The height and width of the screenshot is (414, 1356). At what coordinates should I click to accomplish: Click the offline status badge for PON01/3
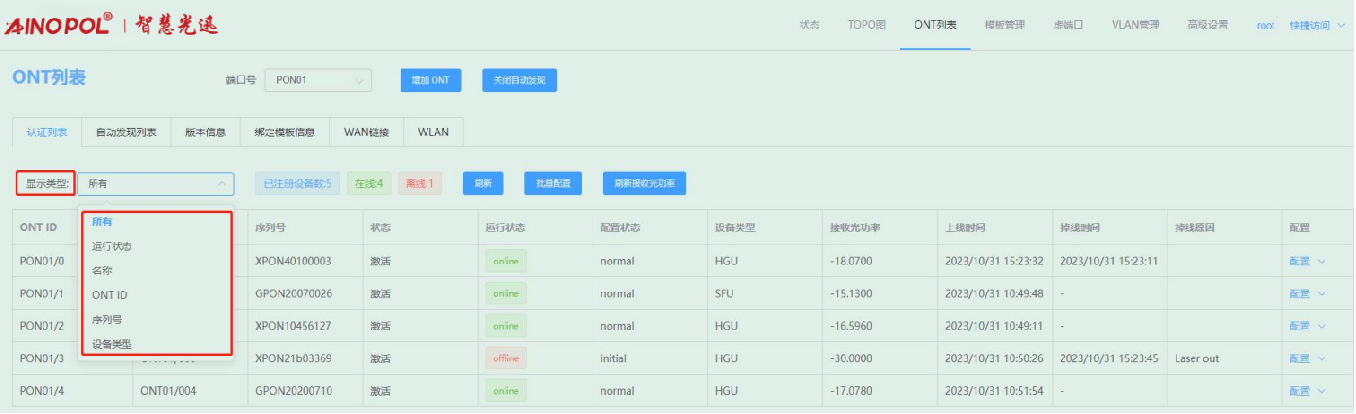click(x=506, y=358)
